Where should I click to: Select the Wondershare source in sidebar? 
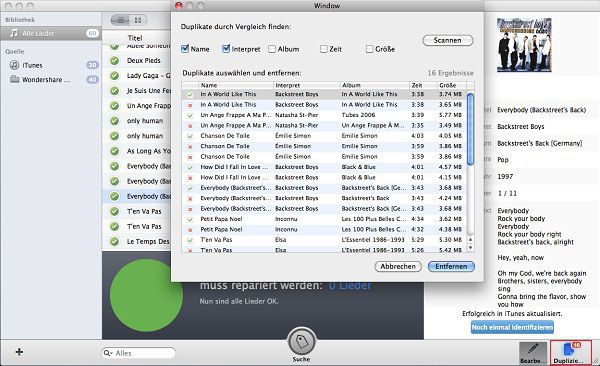pyautogui.click(x=51, y=80)
